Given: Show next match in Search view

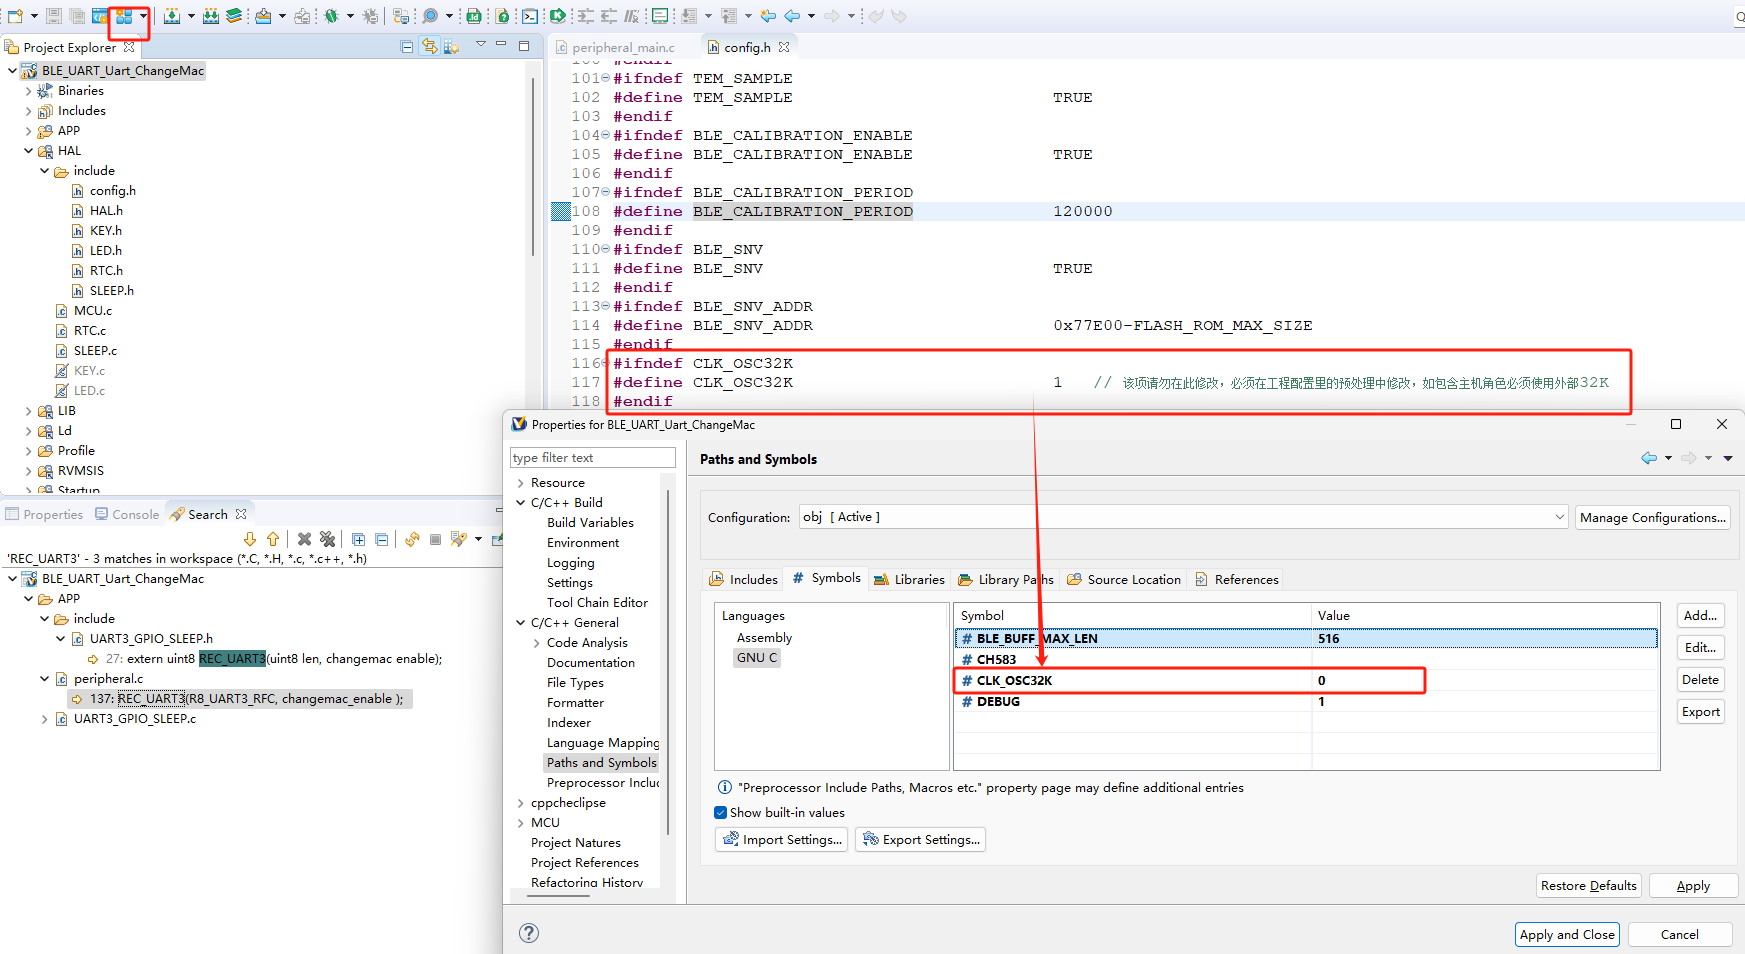Looking at the screenshot, I should click(250, 539).
